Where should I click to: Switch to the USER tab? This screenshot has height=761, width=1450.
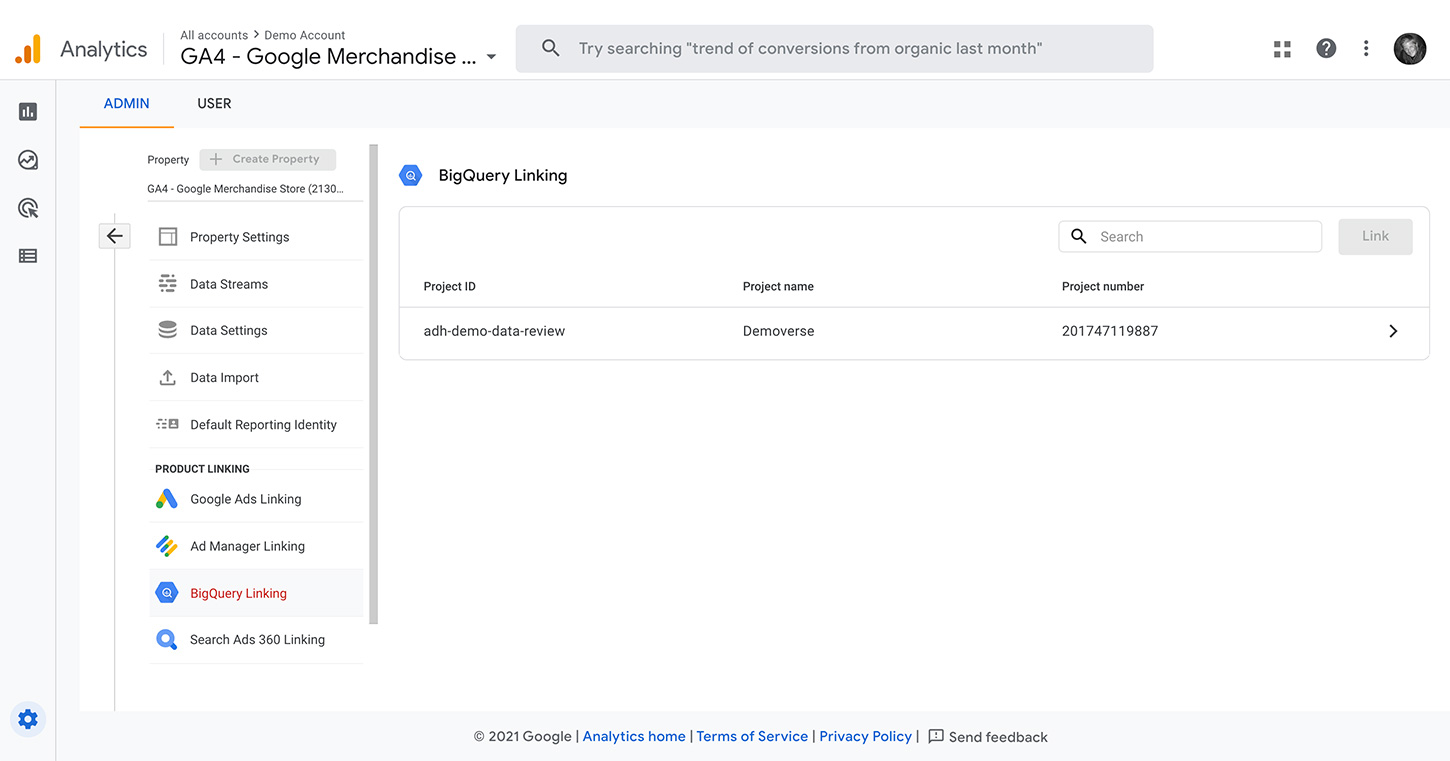point(214,104)
